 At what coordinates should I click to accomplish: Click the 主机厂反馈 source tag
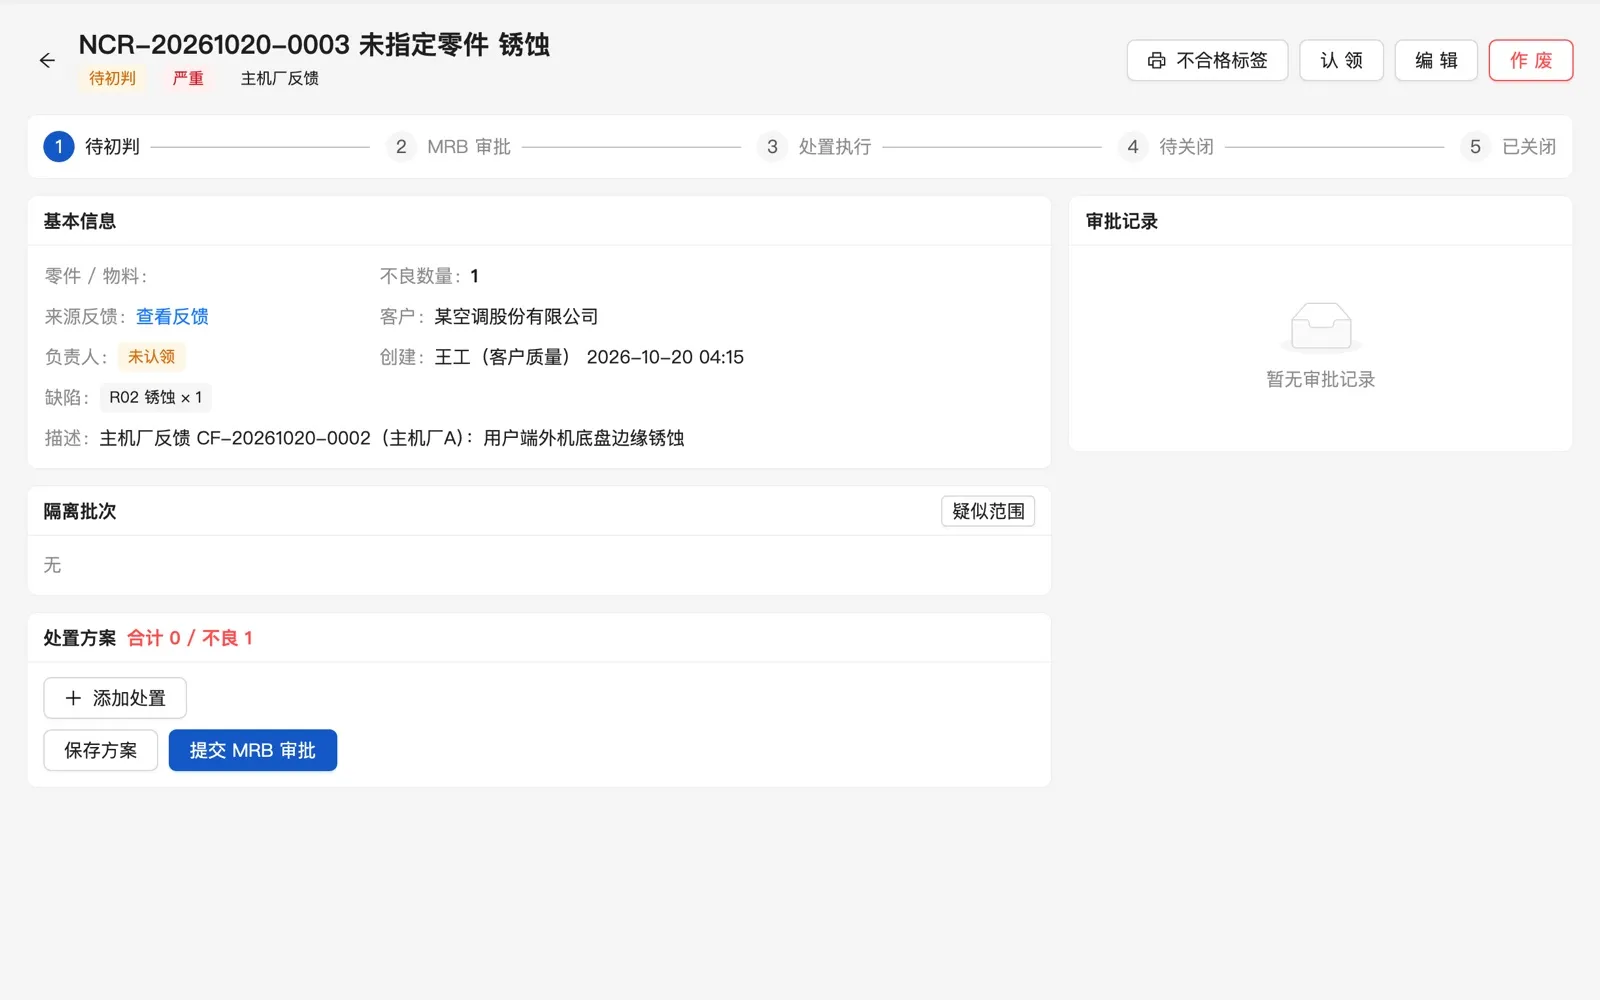pos(280,78)
